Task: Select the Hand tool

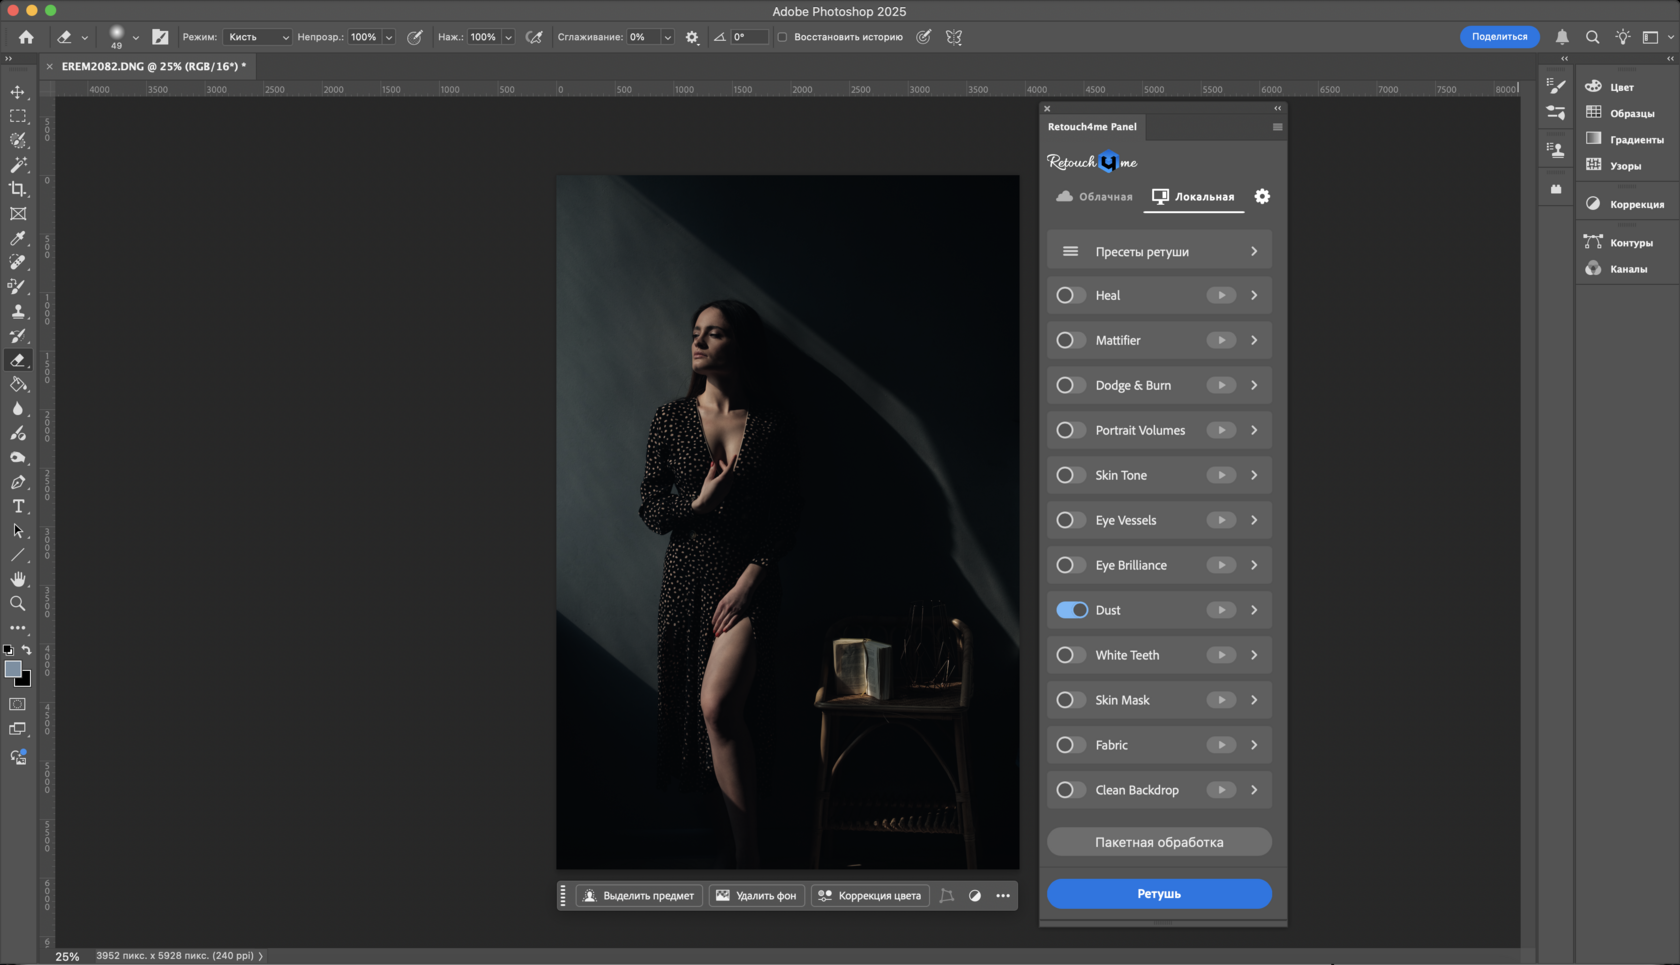Action: click(18, 579)
